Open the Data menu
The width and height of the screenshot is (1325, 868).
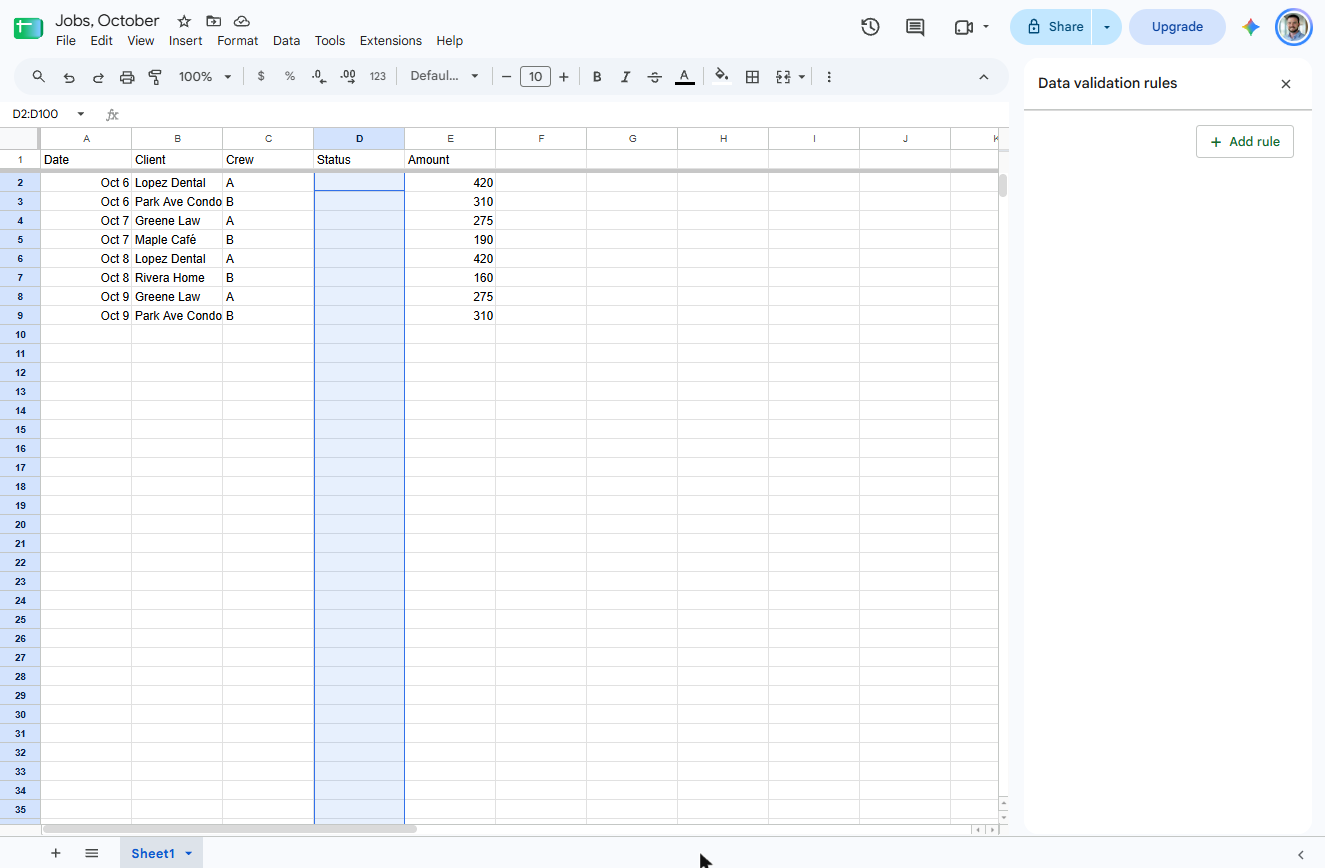tap(286, 41)
